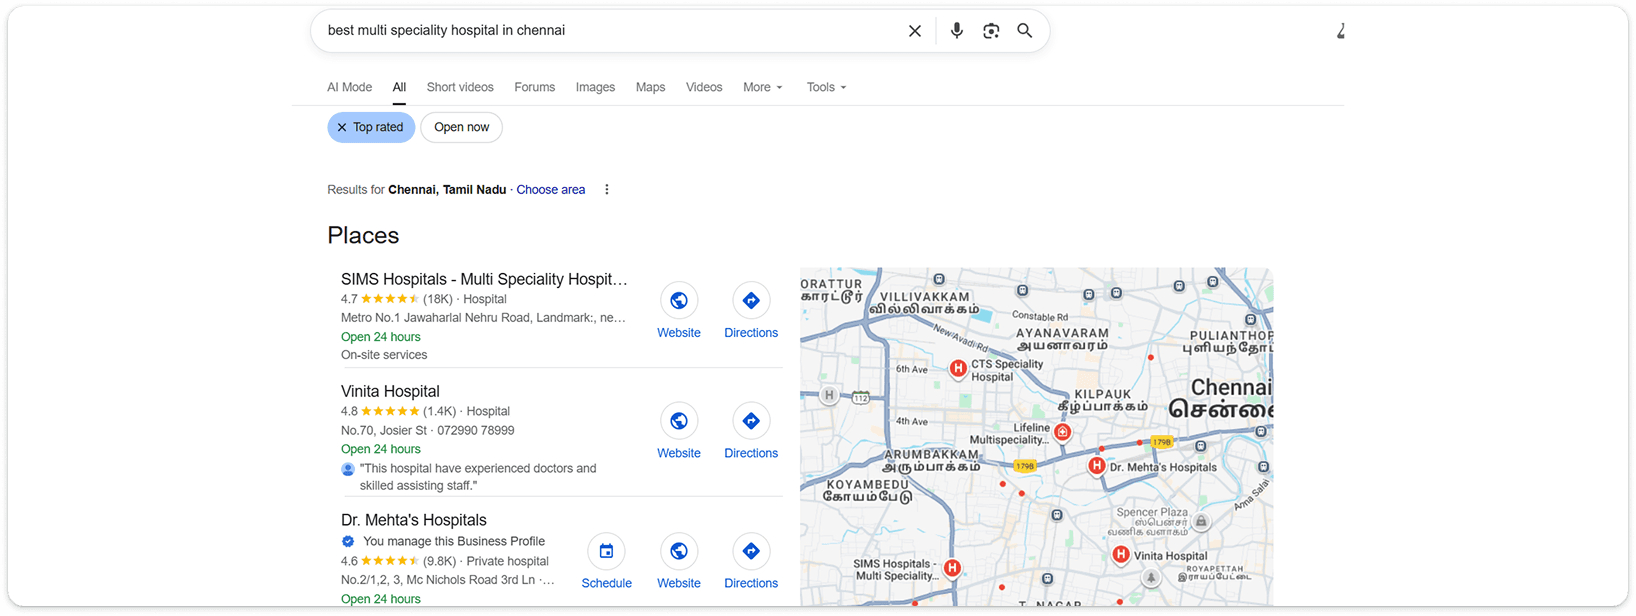Switch to Images tab

[x=595, y=87]
